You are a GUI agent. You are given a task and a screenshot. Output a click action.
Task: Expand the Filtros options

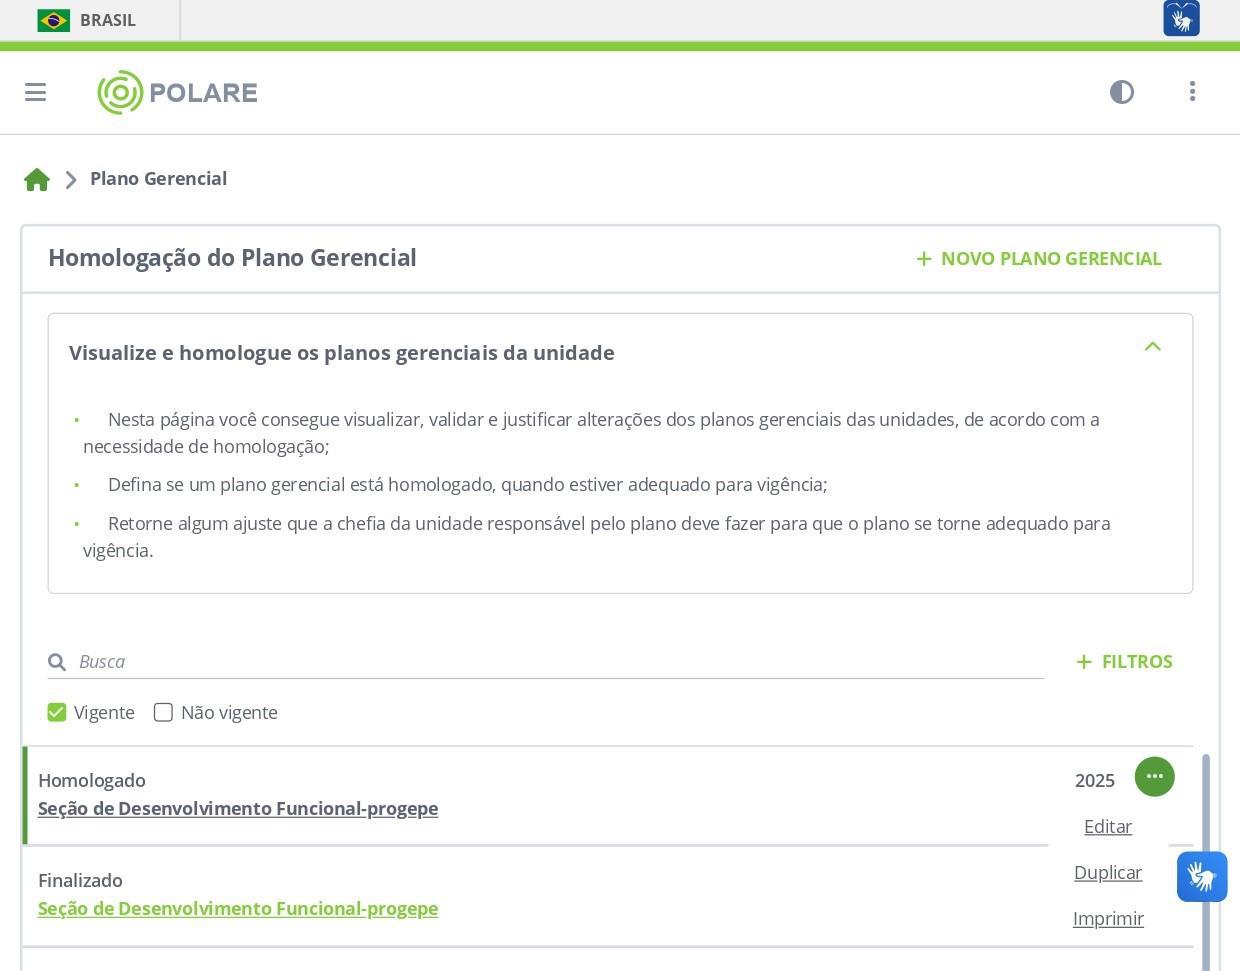(1124, 662)
